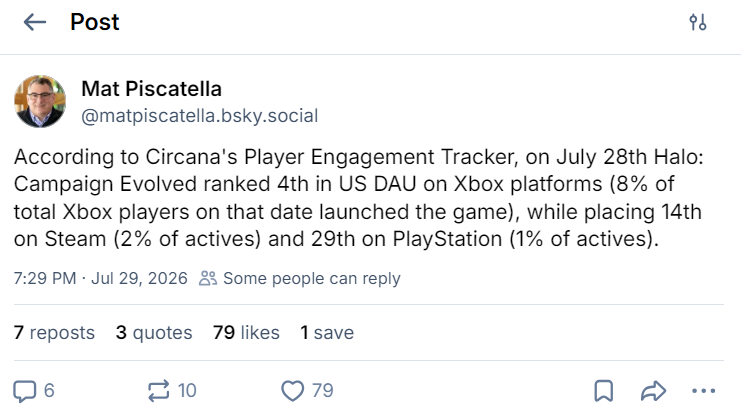The height and width of the screenshot is (420, 741).
Task: Click the repost count number 10
Action: (x=187, y=391)
